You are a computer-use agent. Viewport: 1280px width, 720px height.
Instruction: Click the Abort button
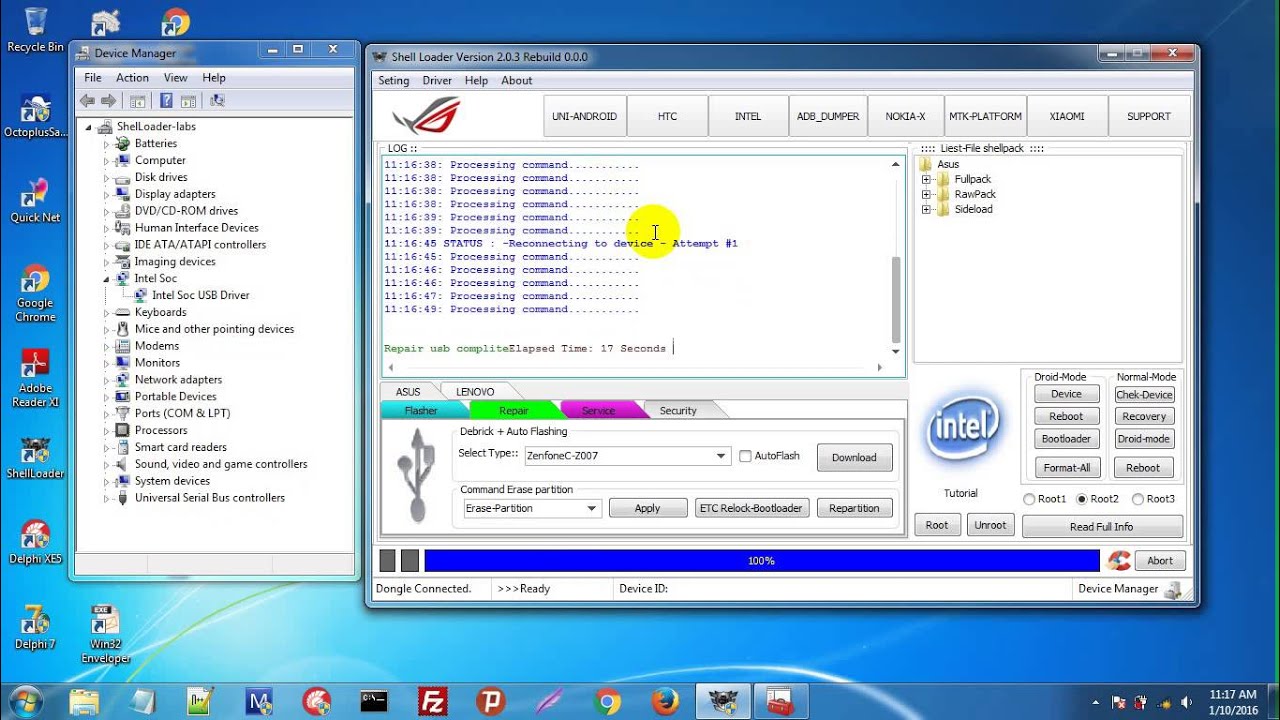pos(1160,561)
